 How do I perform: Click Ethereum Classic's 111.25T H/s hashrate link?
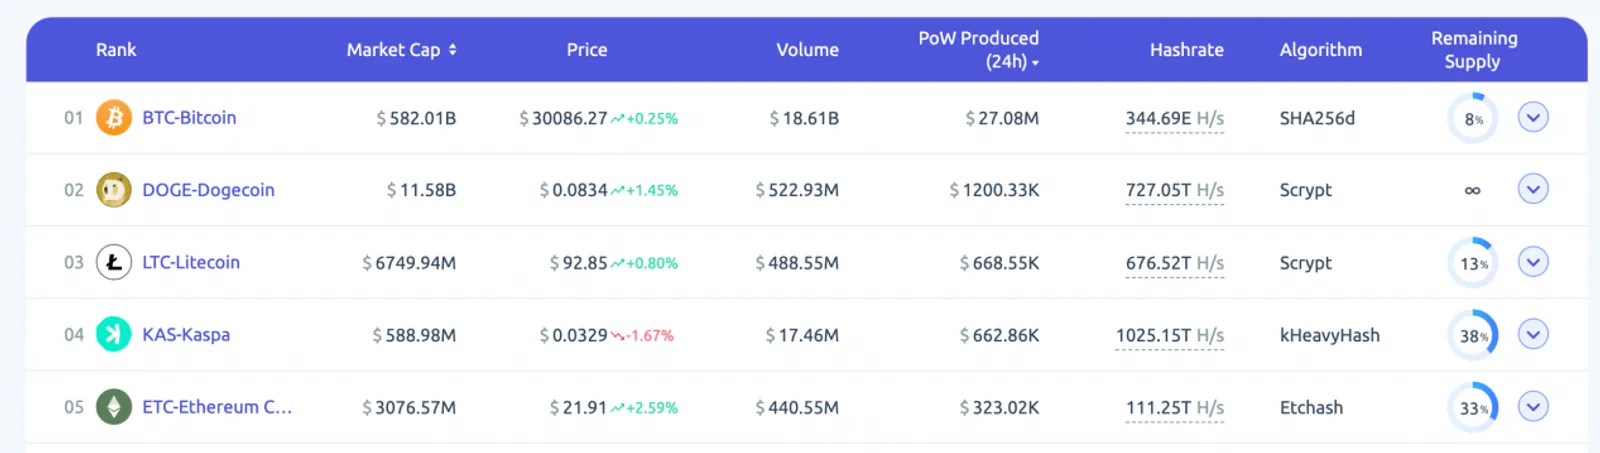pos(1174,408)
